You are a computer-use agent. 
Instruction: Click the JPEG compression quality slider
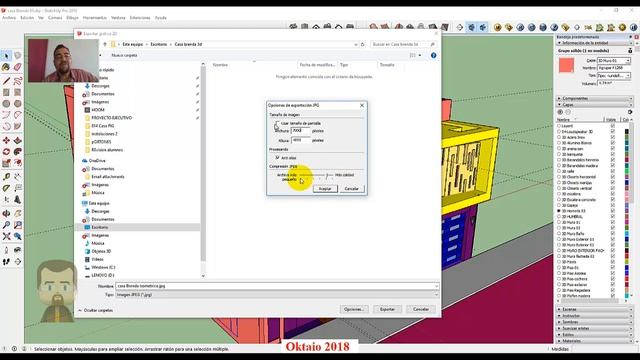pyautogui.click(x=316, y=175)
